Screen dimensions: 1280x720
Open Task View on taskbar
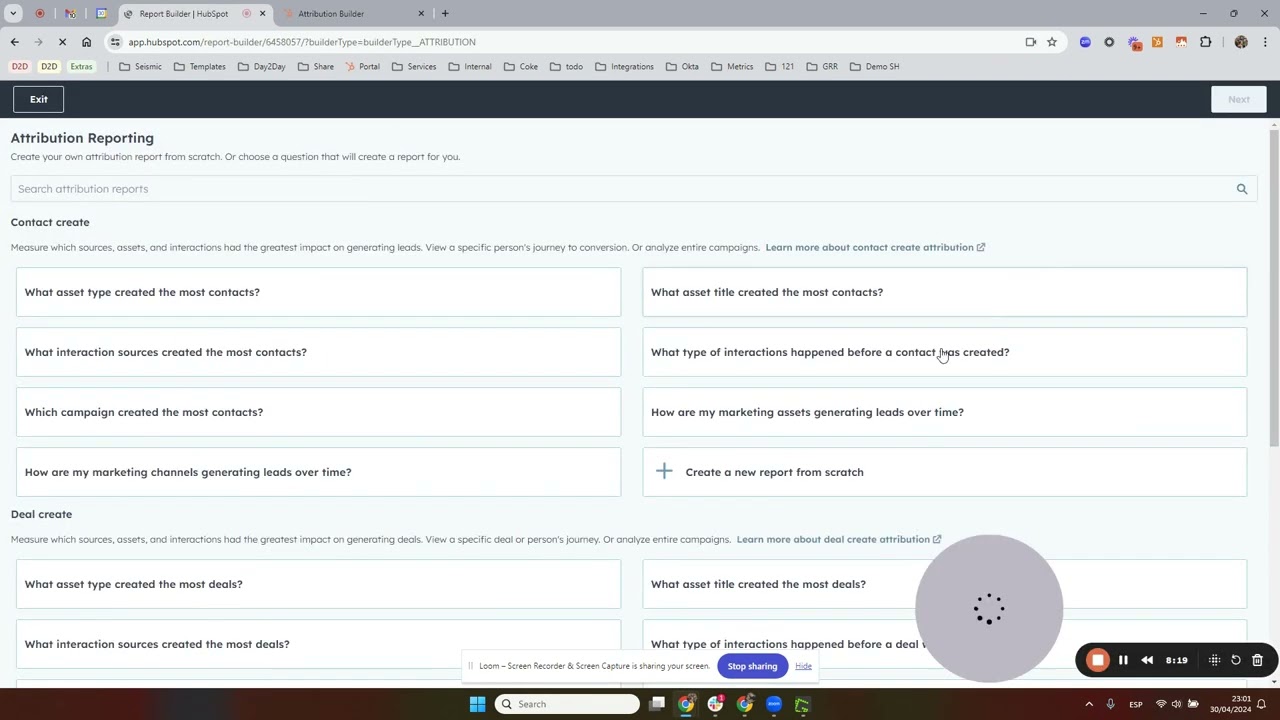click(x=657, y=704)
